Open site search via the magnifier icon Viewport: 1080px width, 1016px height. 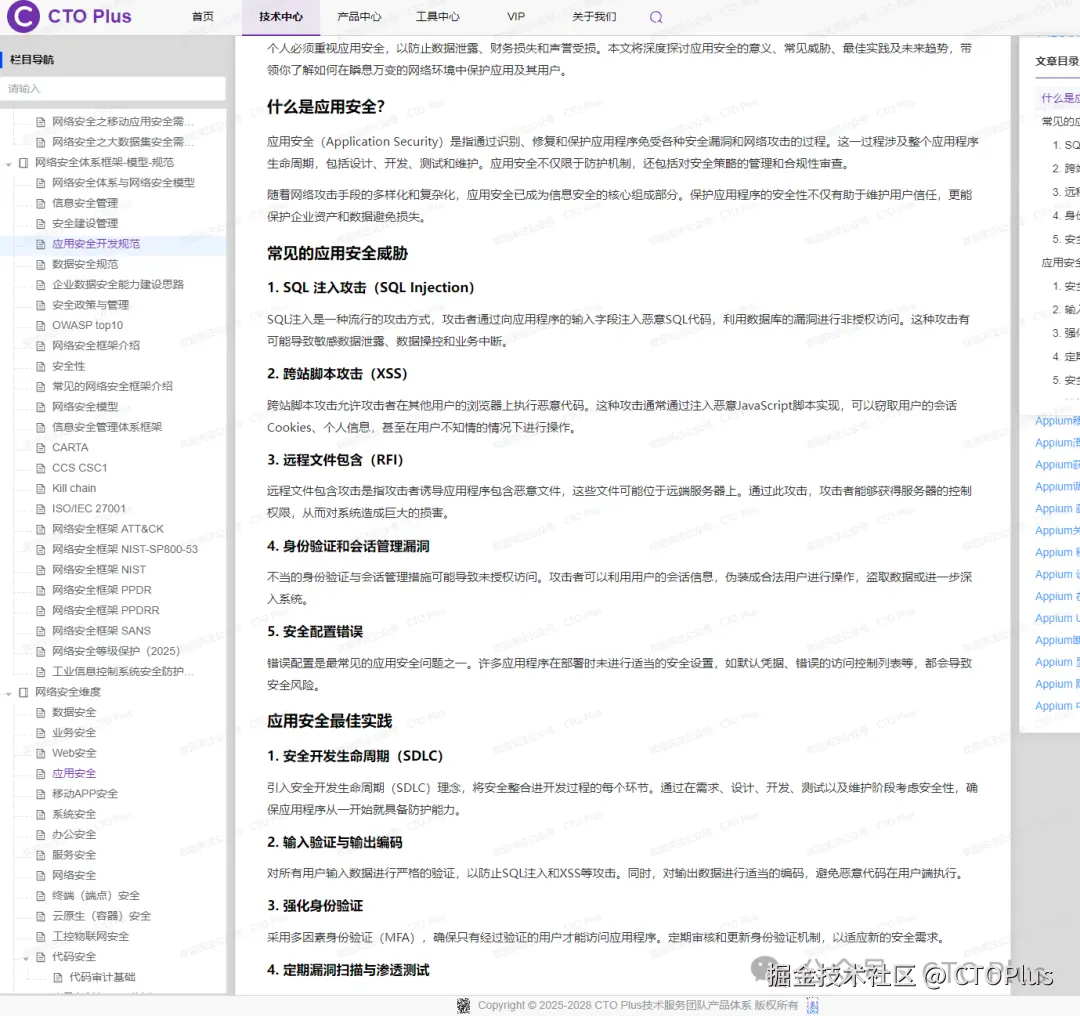pos(655,17)
